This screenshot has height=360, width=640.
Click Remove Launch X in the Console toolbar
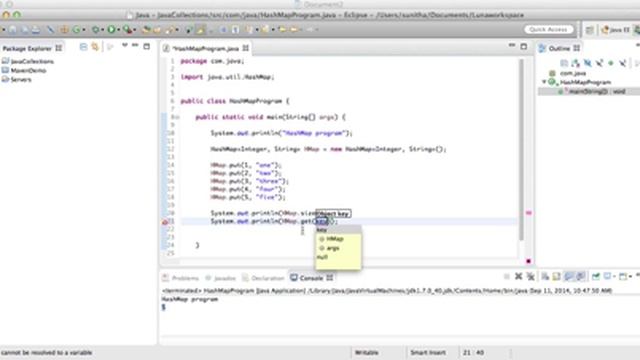pos(518,277)
